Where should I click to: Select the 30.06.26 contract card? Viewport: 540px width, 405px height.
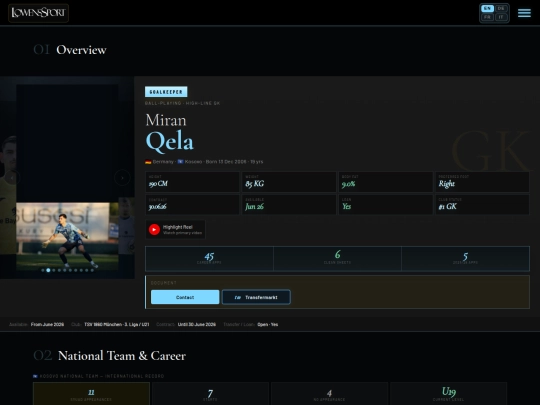click(192, 205)
